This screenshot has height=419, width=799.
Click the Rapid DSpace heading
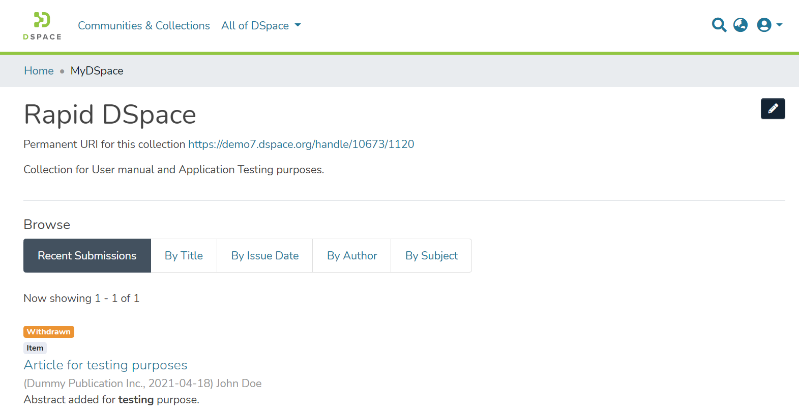pyautogui.click(x=110, y=113)
